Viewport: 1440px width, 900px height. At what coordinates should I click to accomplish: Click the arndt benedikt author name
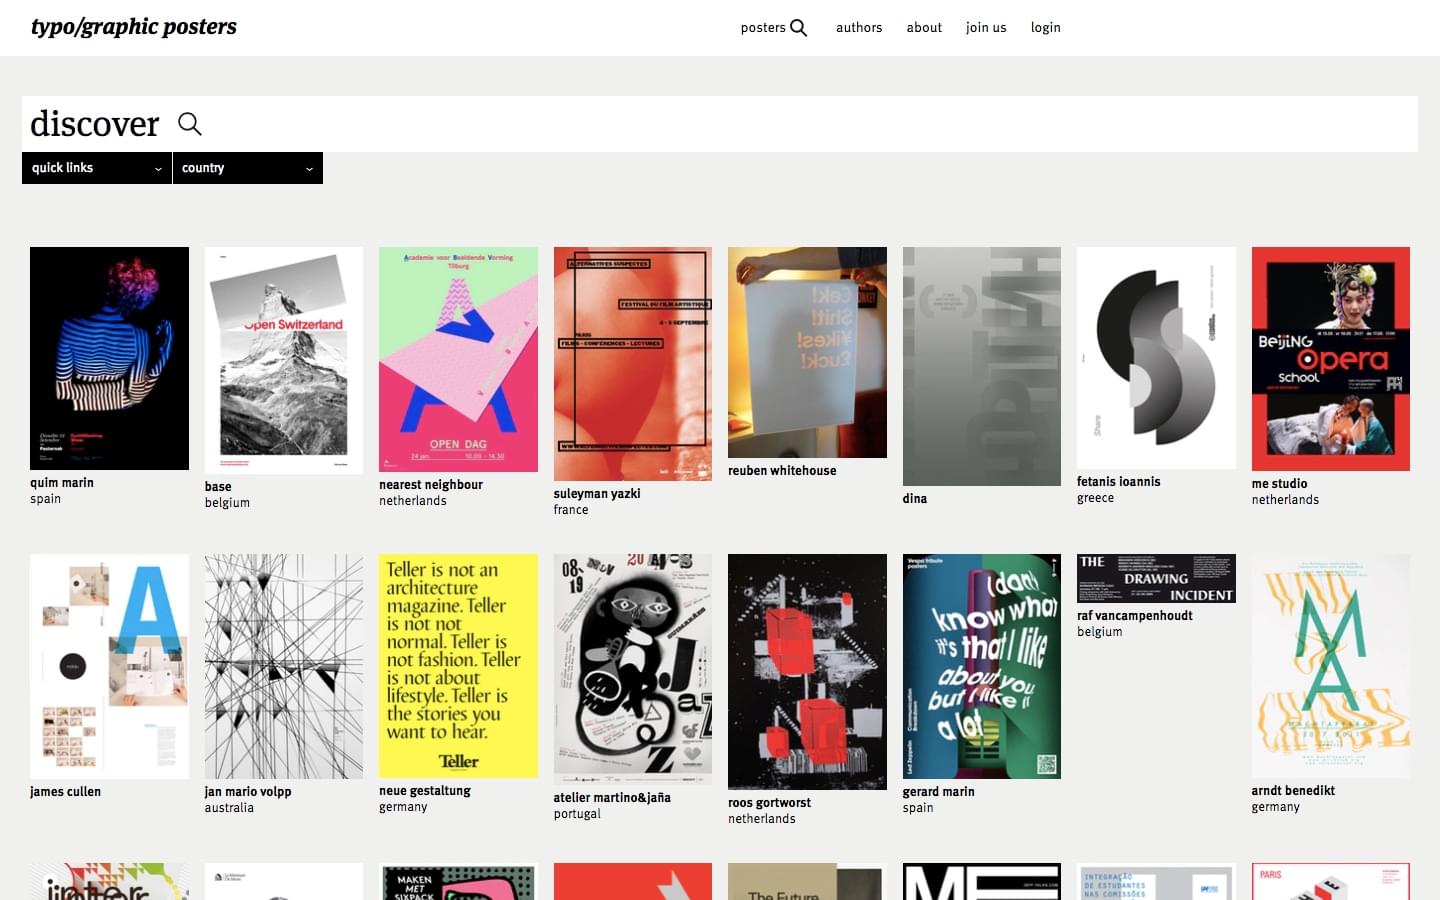click(x=1294, y=791)
